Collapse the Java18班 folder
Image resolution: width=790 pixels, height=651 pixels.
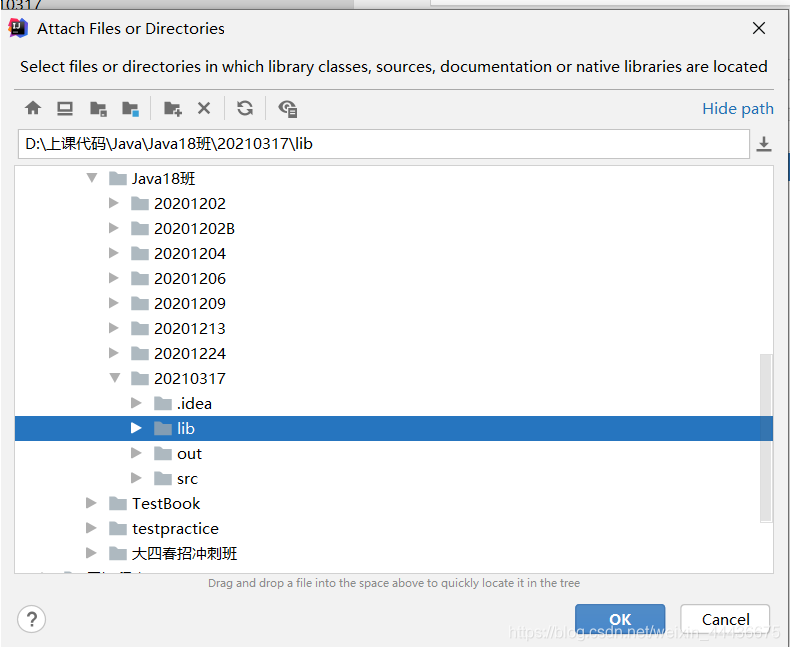[92, 178]
